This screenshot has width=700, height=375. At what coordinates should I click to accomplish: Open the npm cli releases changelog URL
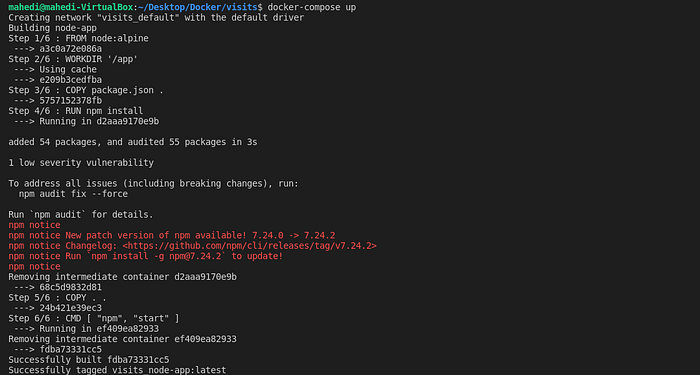[250, 246]
